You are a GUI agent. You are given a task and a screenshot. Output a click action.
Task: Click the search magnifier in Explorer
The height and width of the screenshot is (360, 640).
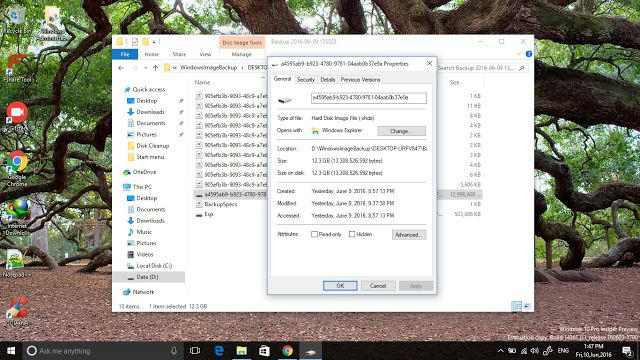click(x=522, y=68)
